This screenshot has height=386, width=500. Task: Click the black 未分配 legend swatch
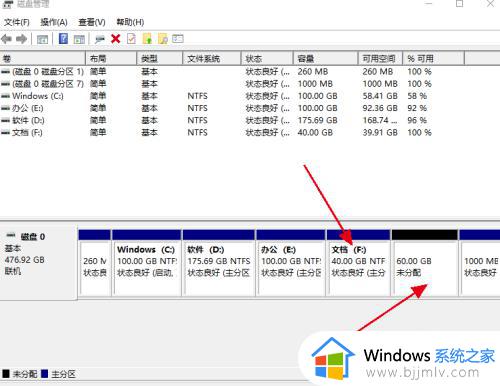point(6,374)
